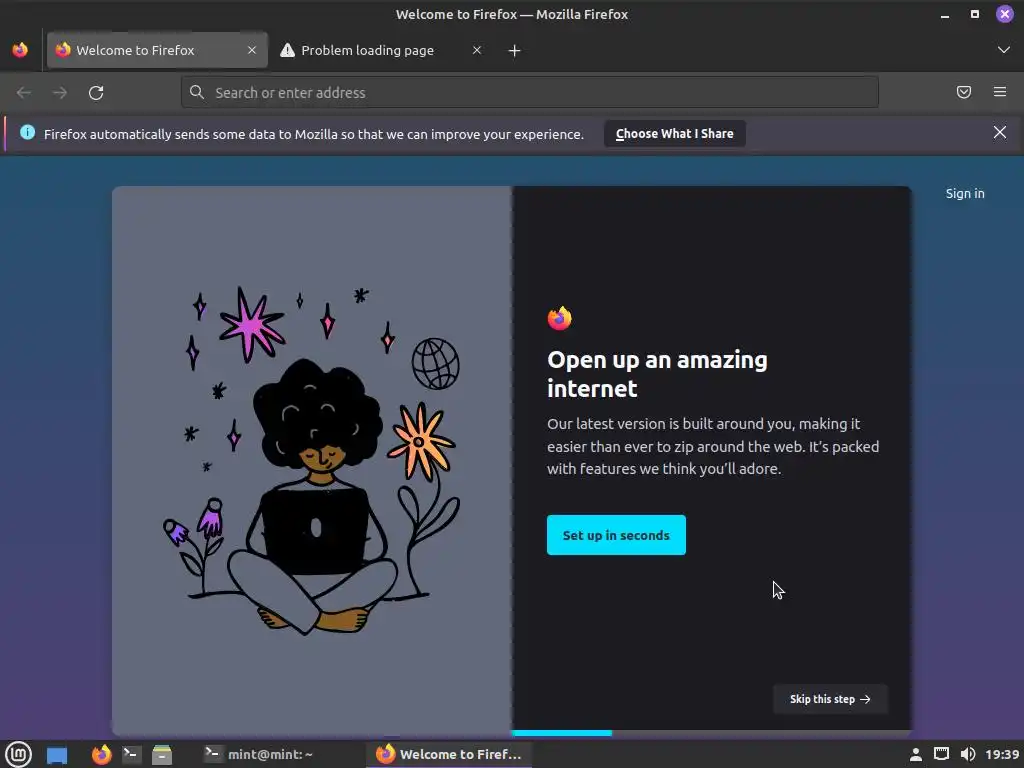Open the network connection tray icon
The width and height of the screenshot is (1024, 768).
pyautogui.click(x=941, y=754)
